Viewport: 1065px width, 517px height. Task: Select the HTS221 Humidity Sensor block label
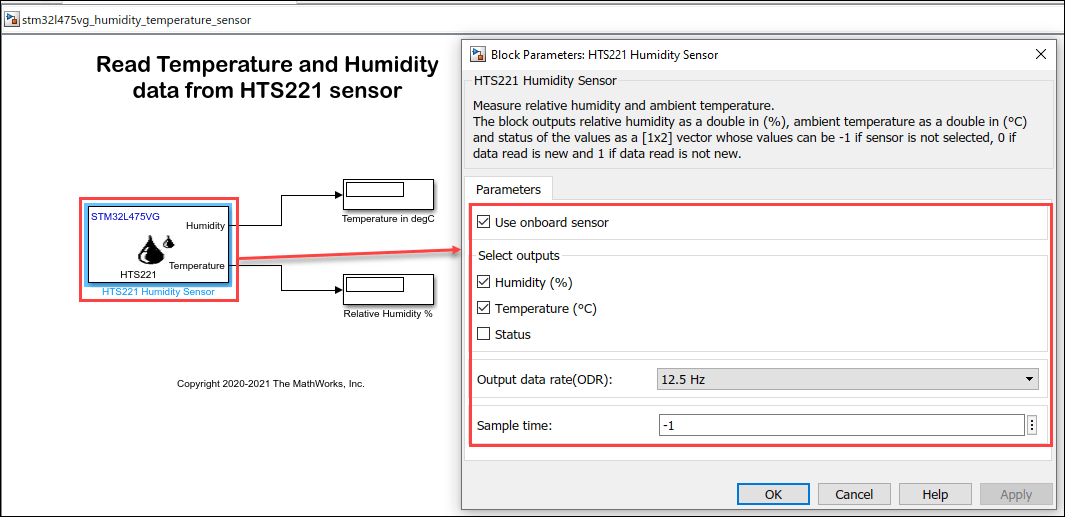158,292
